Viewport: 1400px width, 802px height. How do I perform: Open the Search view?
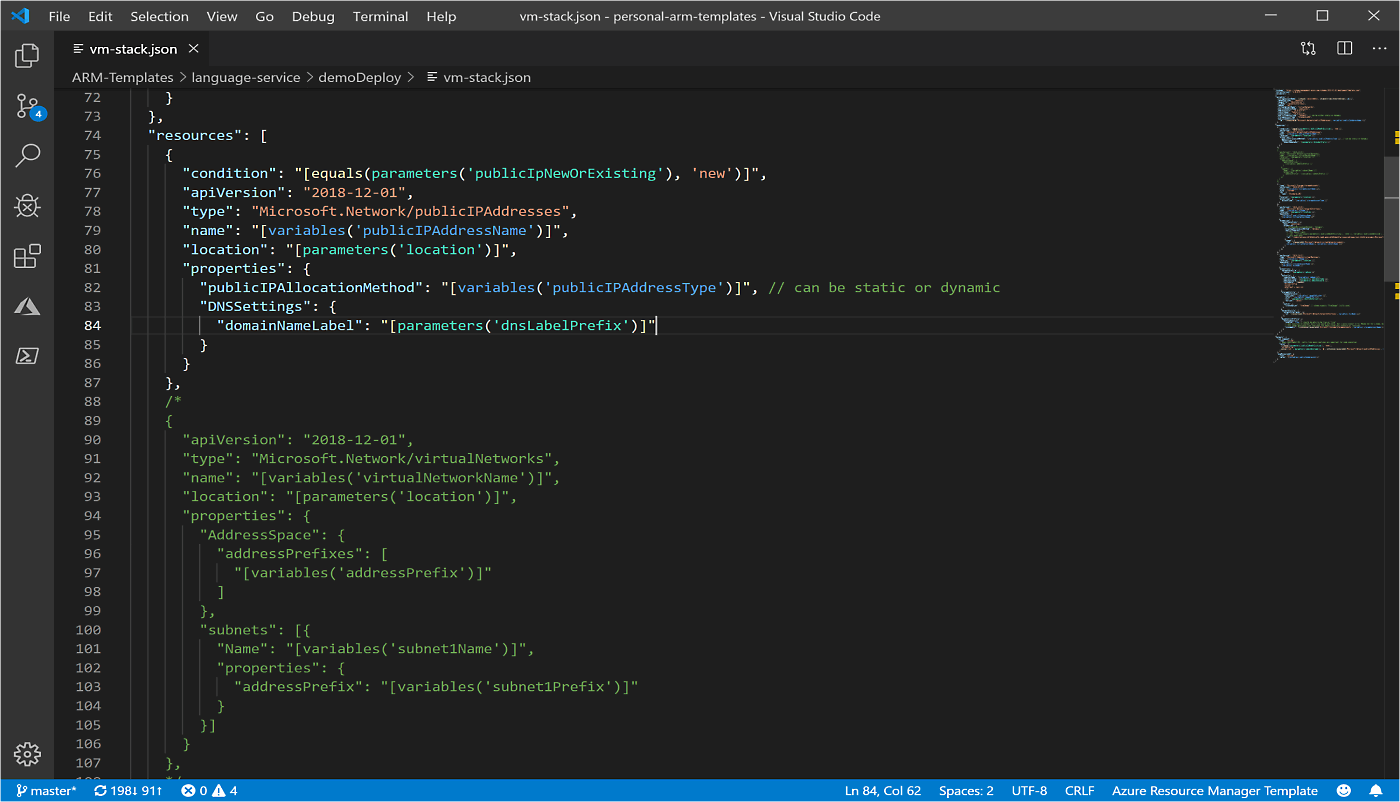click(x=27, y=155)
